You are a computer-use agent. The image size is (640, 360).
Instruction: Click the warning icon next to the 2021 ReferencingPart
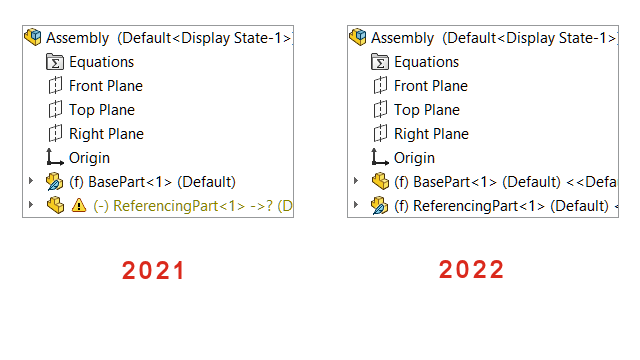79,205
